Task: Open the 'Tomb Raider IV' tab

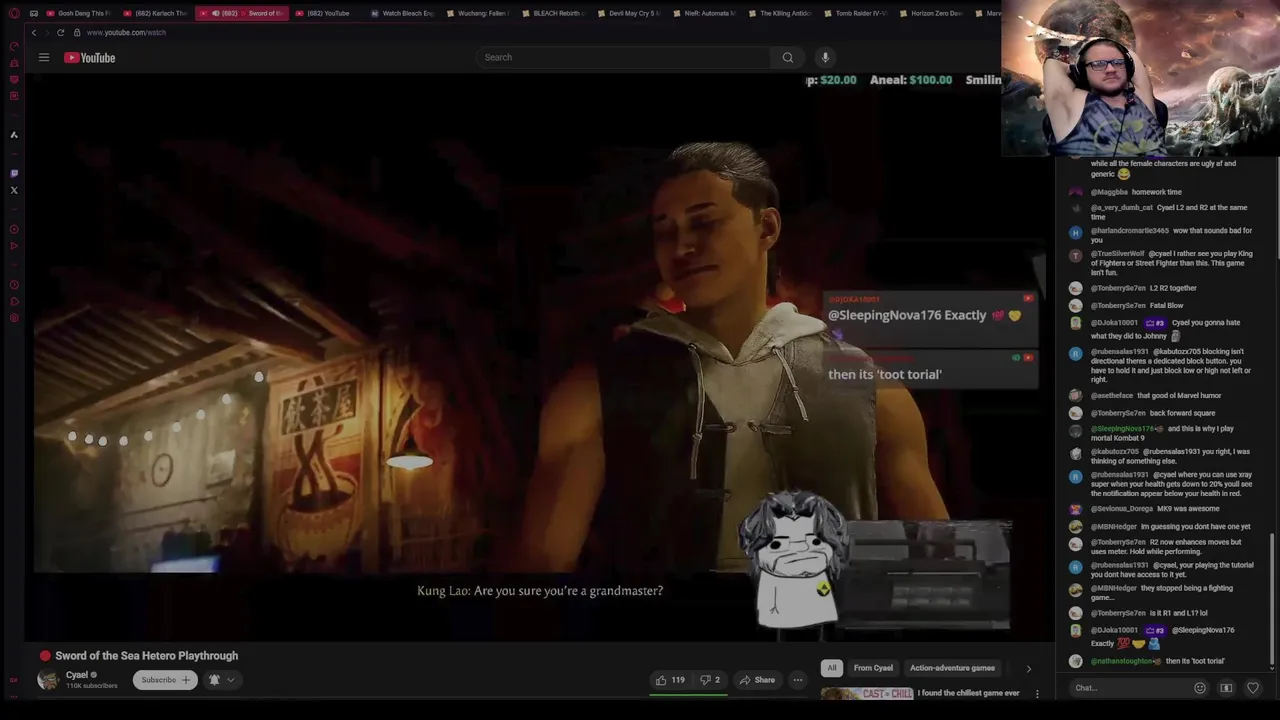Action: pos(856,13)
